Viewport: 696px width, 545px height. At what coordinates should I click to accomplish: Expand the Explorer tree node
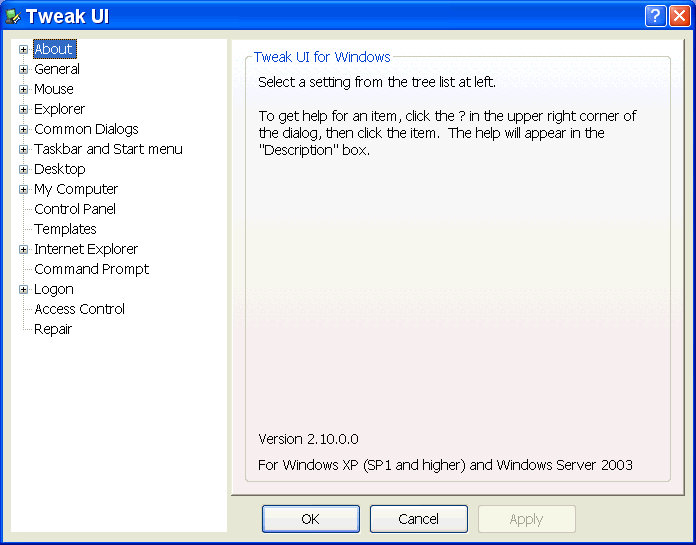click(x=24, y=109)
